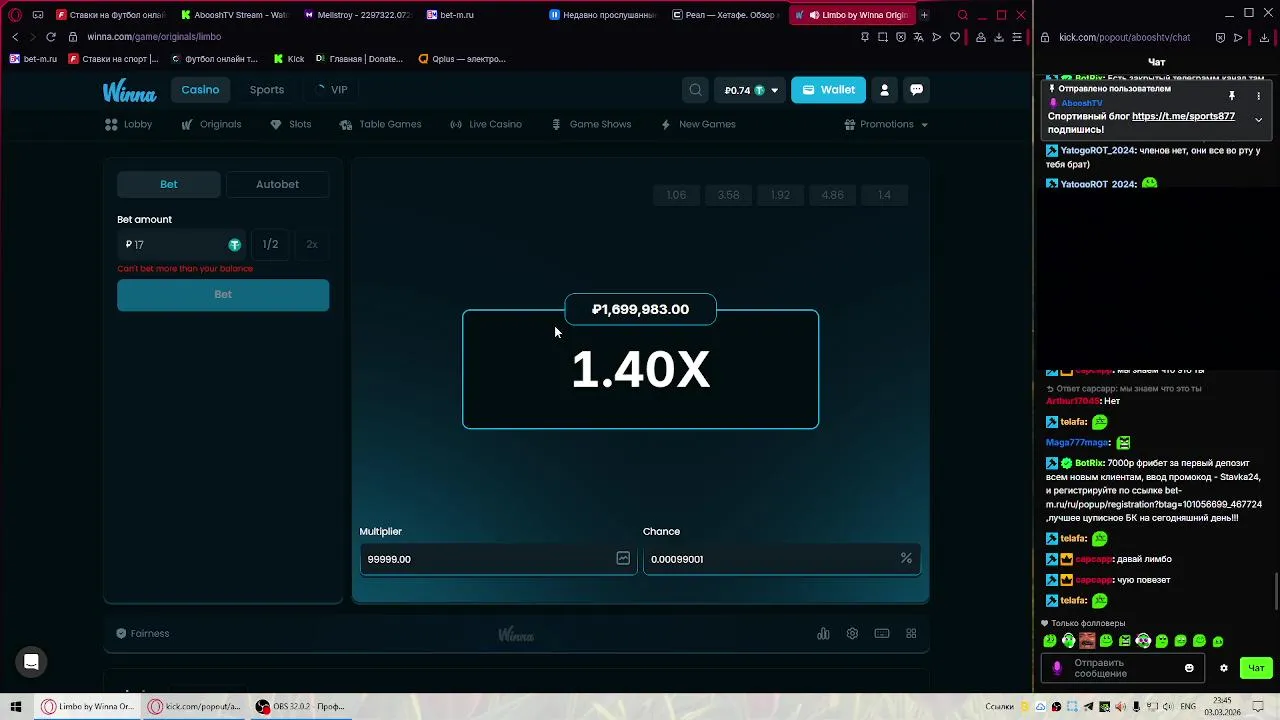Click the green Чат send button
This screenshot has width=1280, height=720.
(x=1256, y=668)
